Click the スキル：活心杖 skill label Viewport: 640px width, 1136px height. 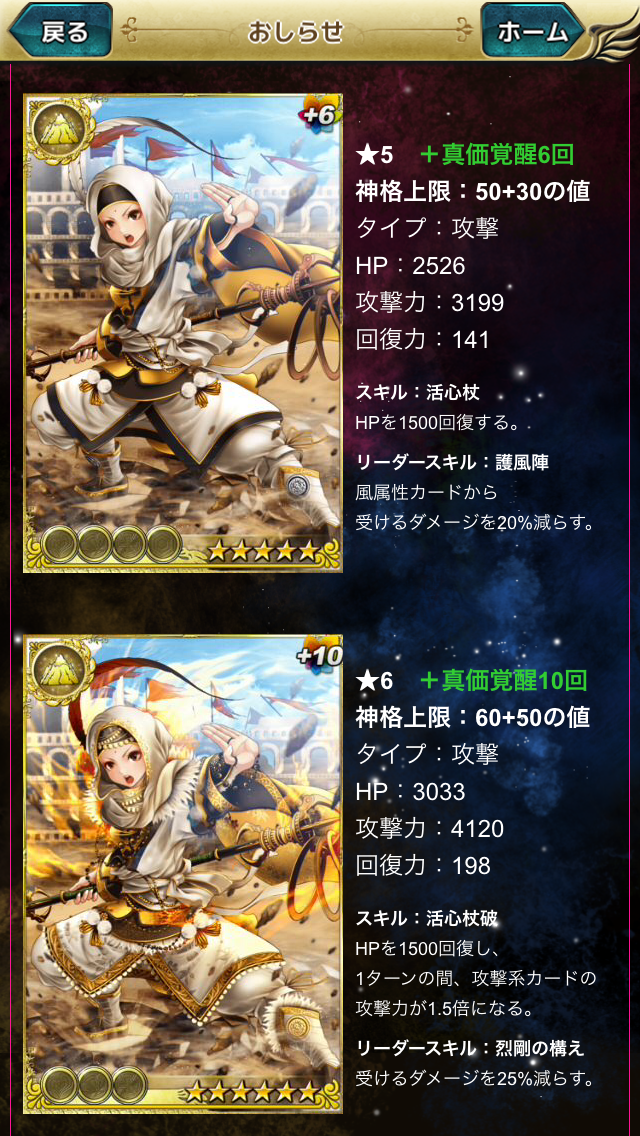tap(417, 393)
